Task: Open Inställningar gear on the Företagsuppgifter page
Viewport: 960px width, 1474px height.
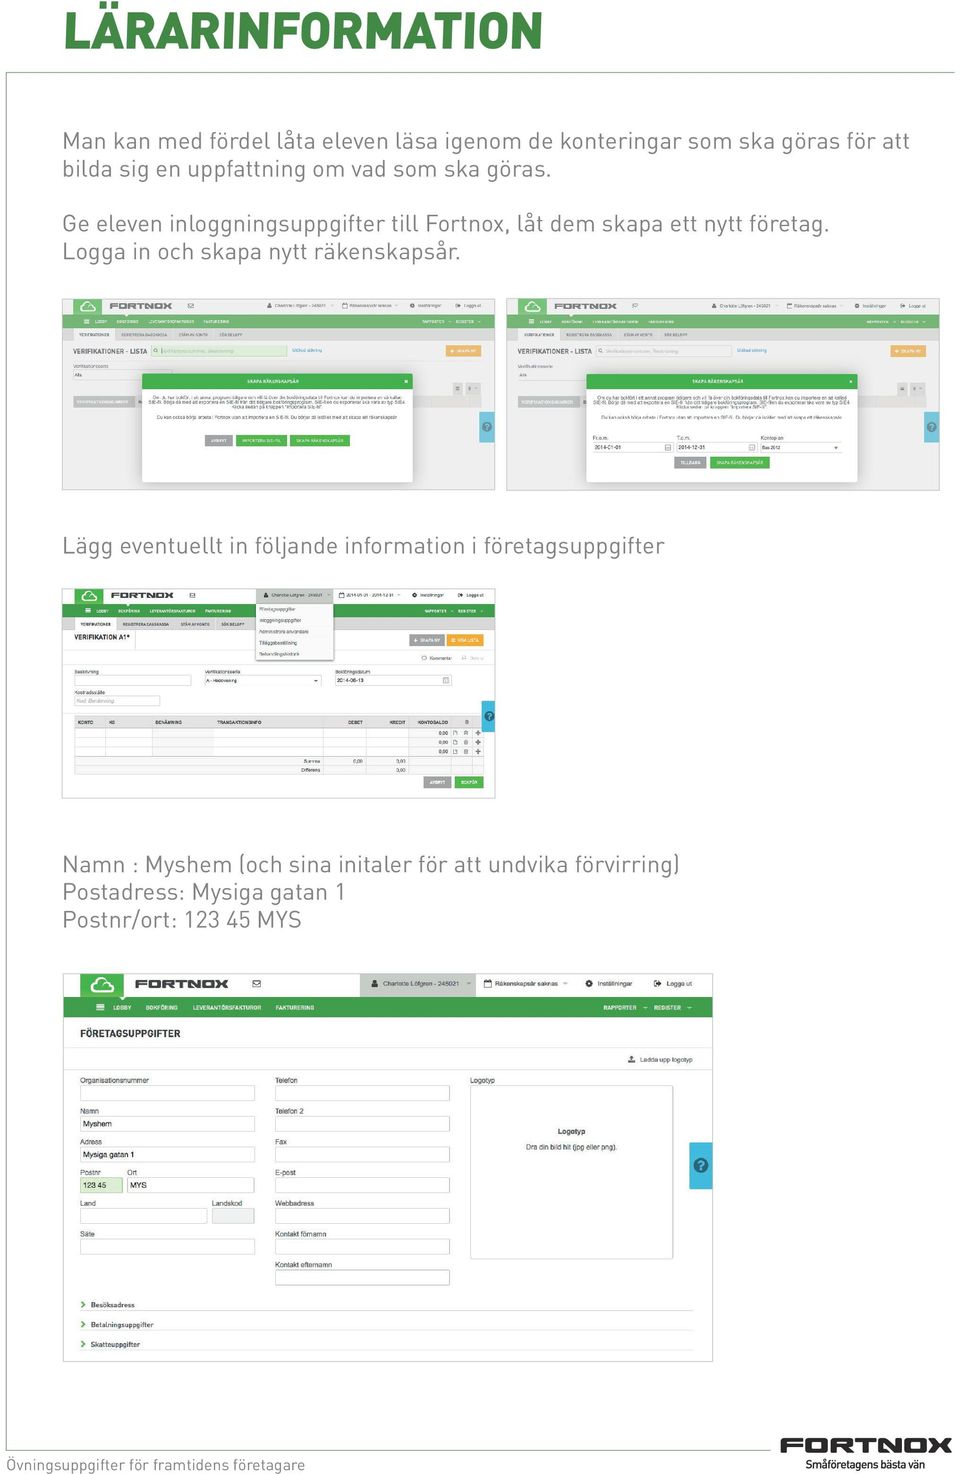Action: [x=608, y=984]
